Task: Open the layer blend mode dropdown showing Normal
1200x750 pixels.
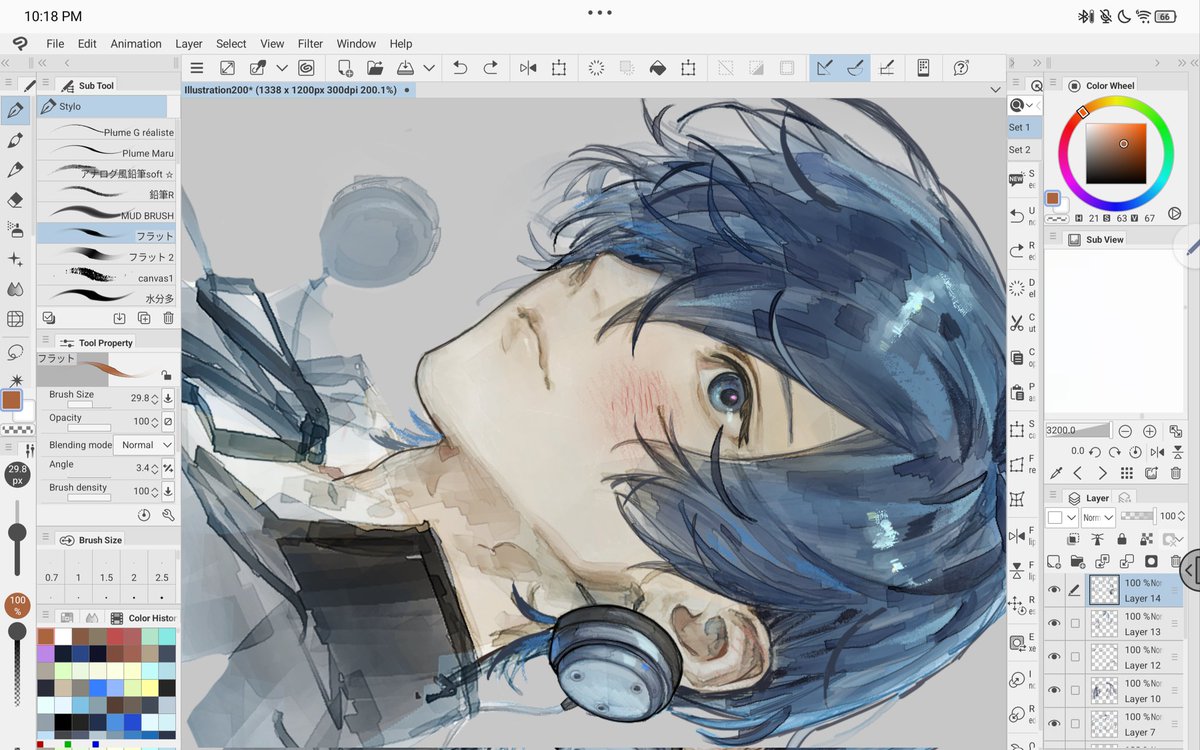Action: click(x=1099, y=517)
